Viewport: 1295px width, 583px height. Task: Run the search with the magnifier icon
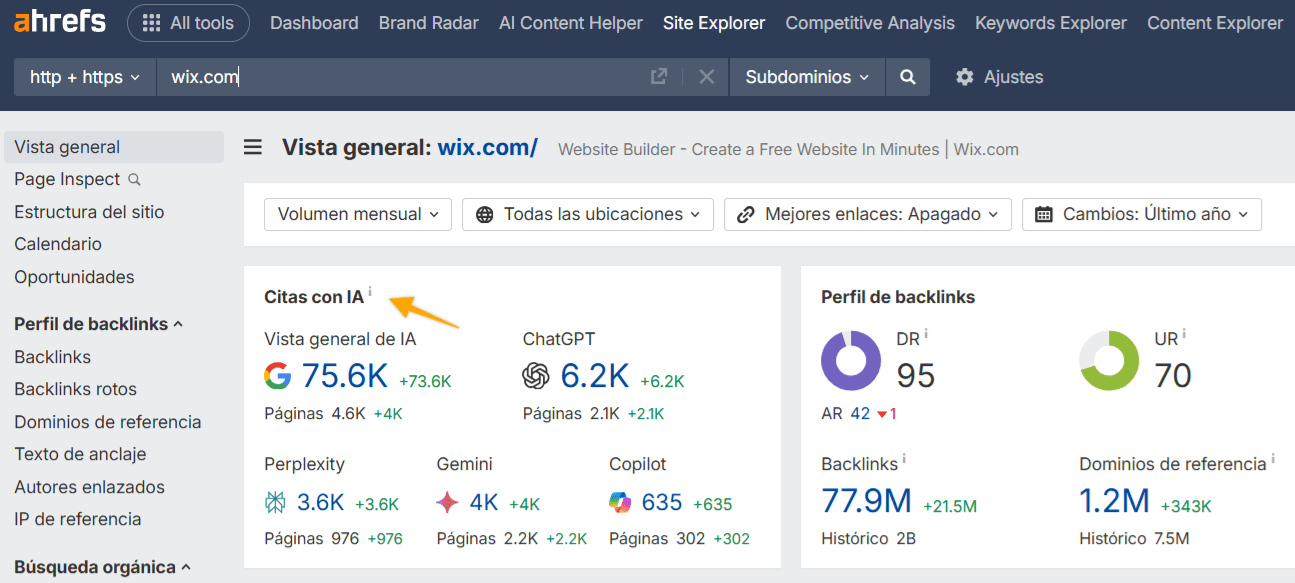(x=907, y=76)
